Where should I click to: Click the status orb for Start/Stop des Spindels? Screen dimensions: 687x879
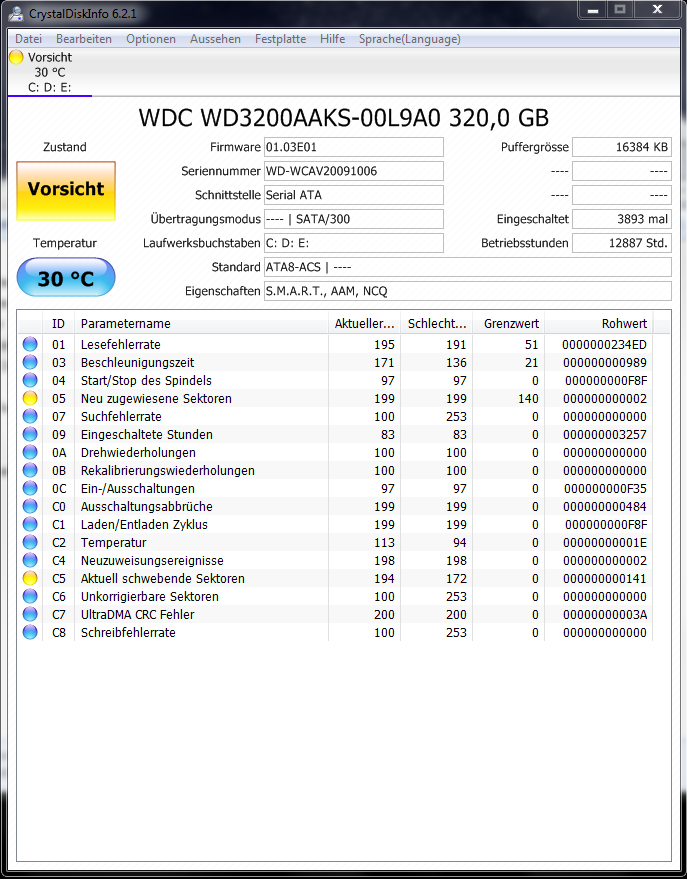coord(30,380)
